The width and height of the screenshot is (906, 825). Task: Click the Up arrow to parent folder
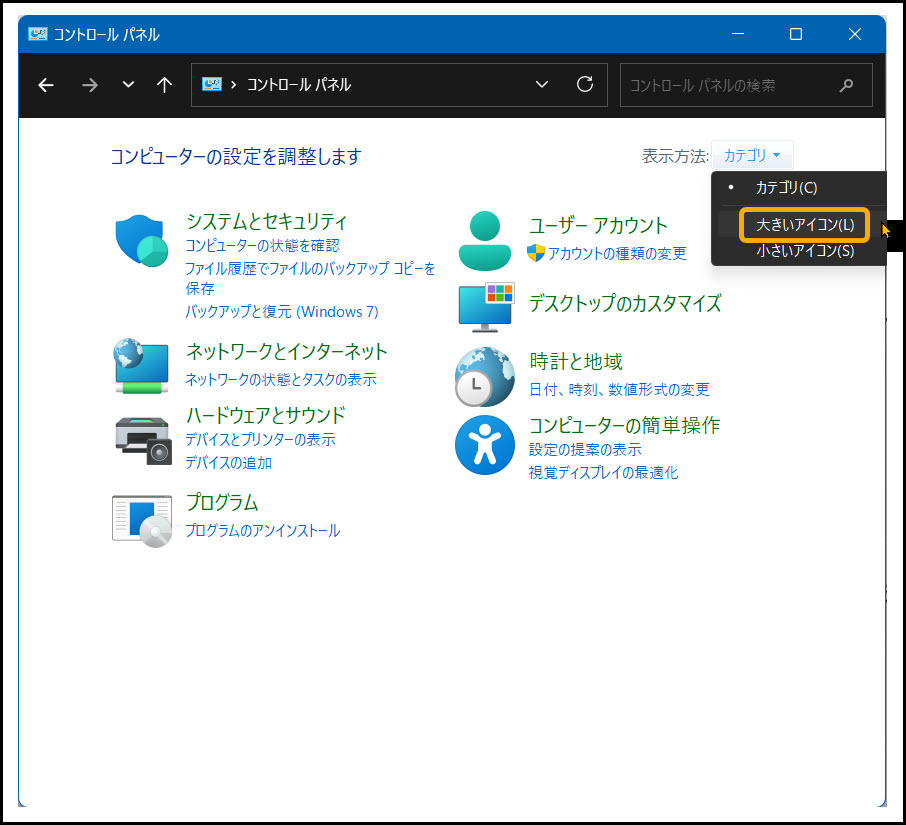point(165,86)
